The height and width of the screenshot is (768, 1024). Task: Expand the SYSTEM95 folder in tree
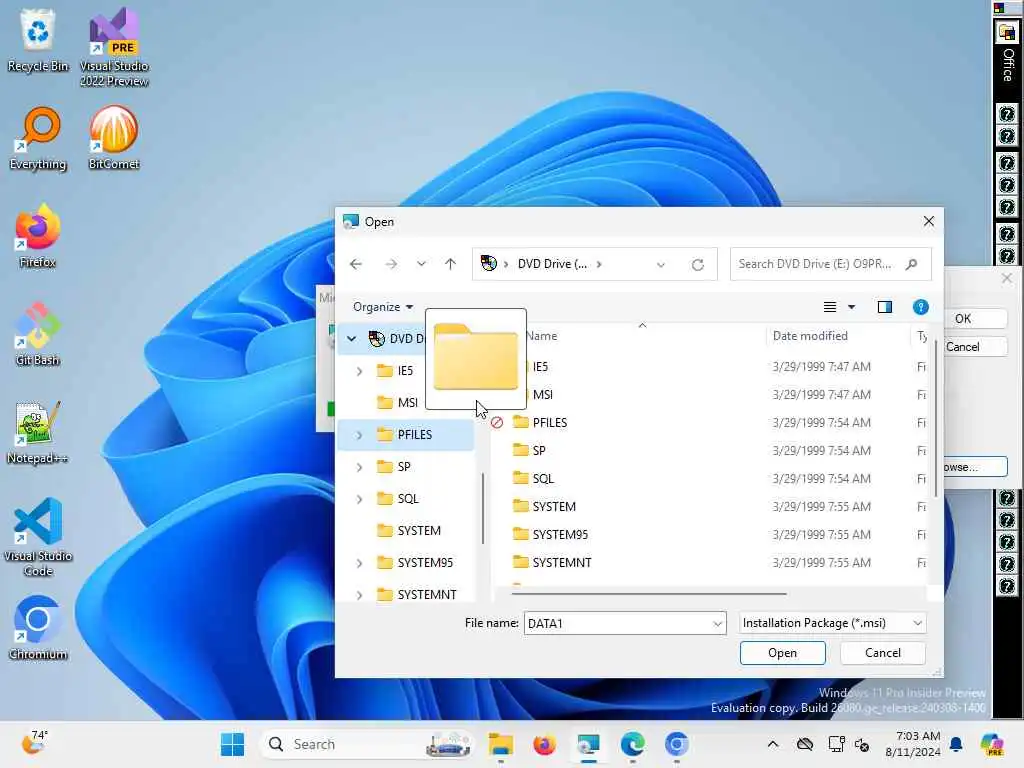(x=359, y=563)
